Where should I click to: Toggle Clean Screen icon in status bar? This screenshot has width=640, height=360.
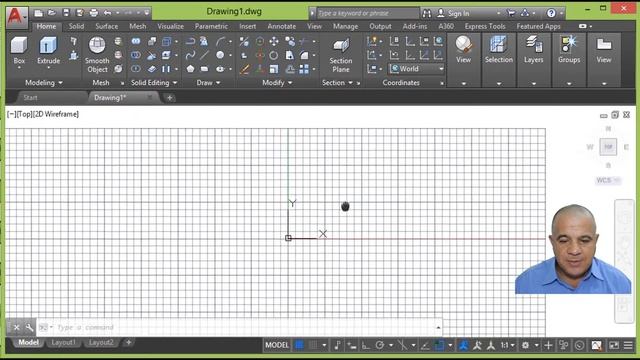point(614,345)
